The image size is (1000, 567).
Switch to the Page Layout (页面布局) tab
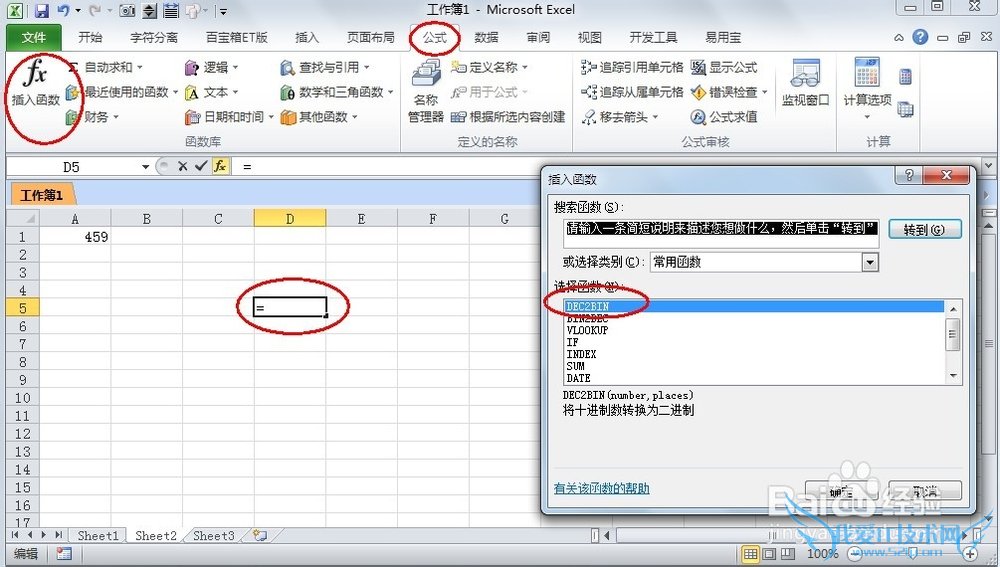point(371,38)
